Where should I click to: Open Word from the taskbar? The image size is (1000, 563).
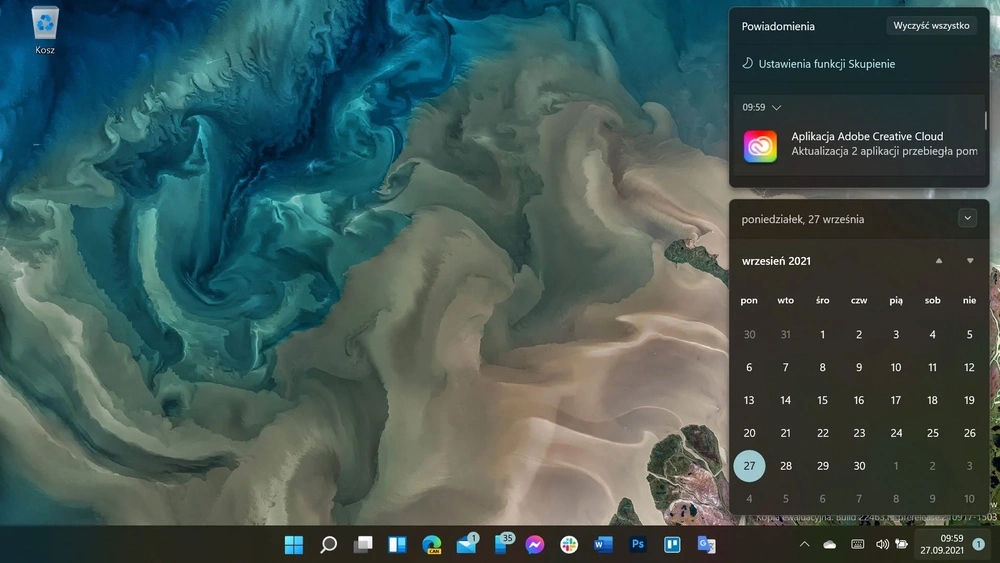[603, 545]
